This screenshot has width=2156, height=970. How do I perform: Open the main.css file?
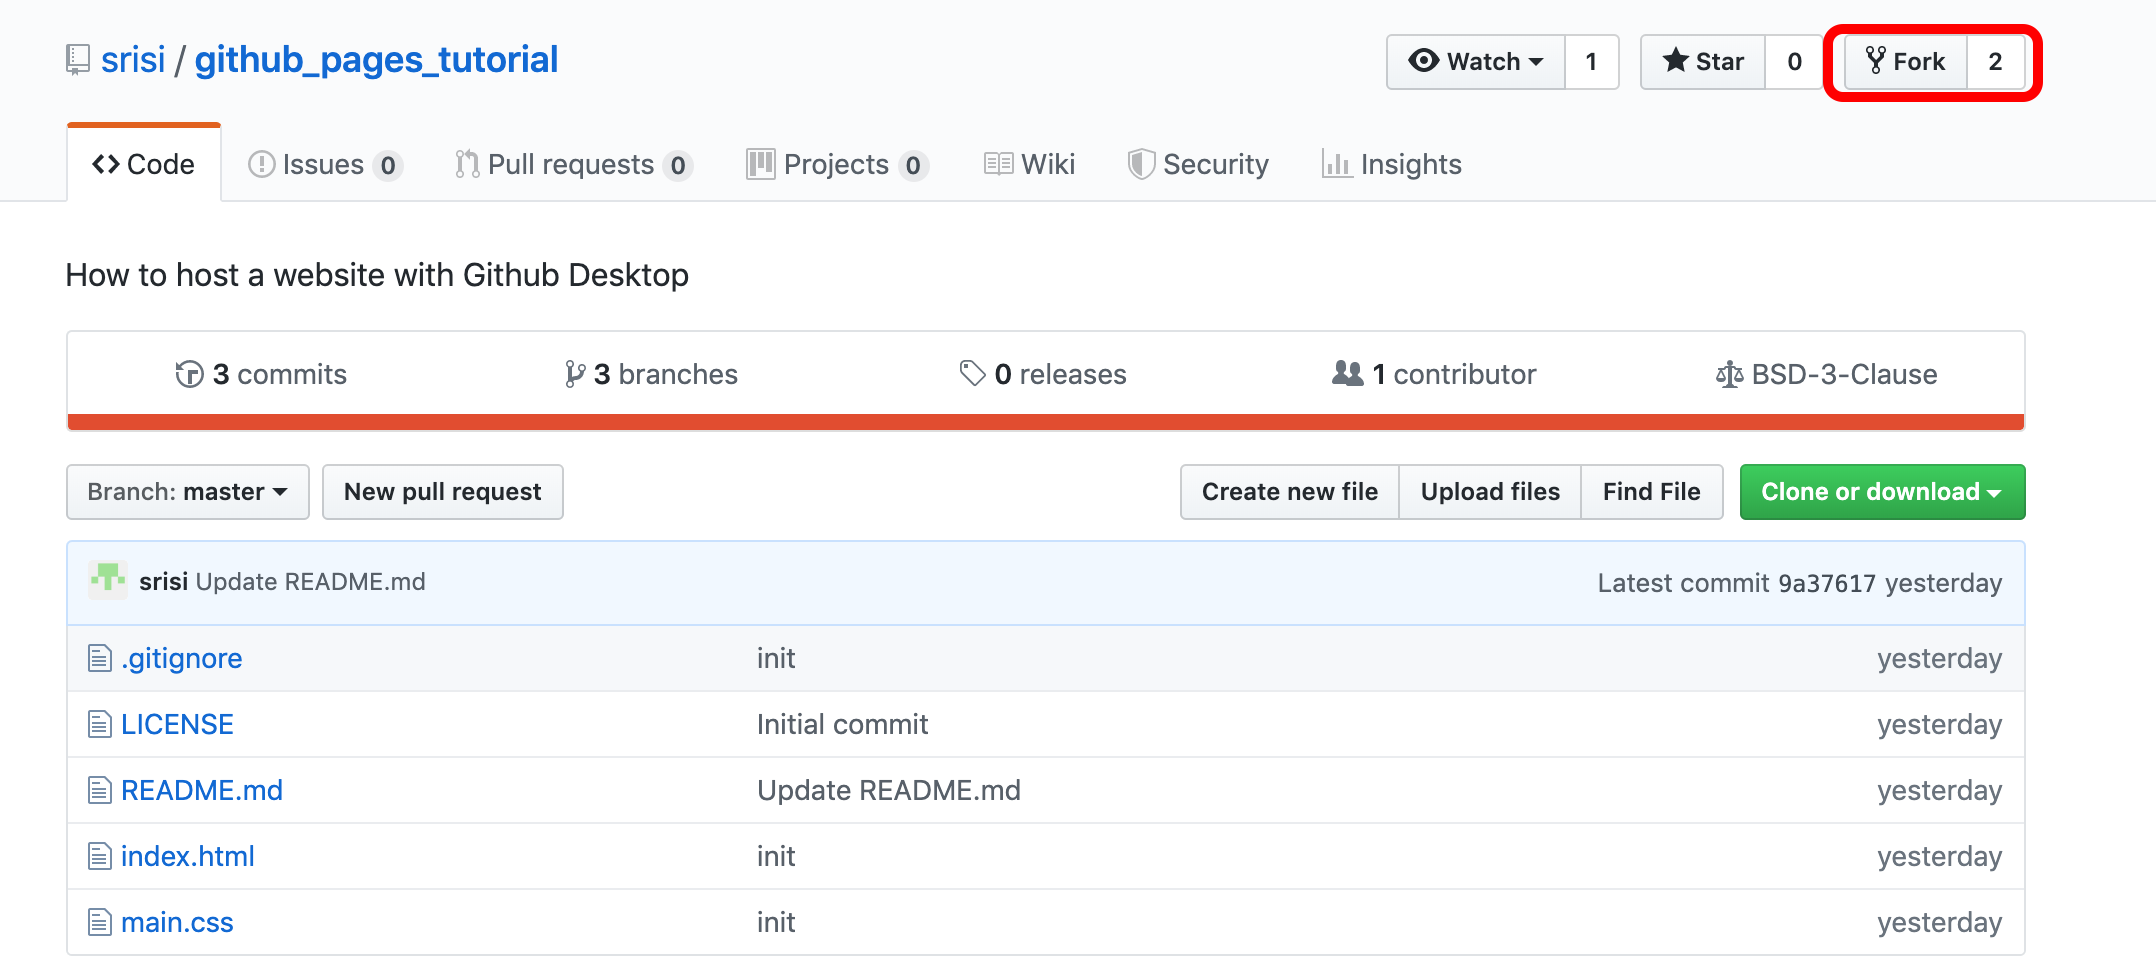pos(177,922)
